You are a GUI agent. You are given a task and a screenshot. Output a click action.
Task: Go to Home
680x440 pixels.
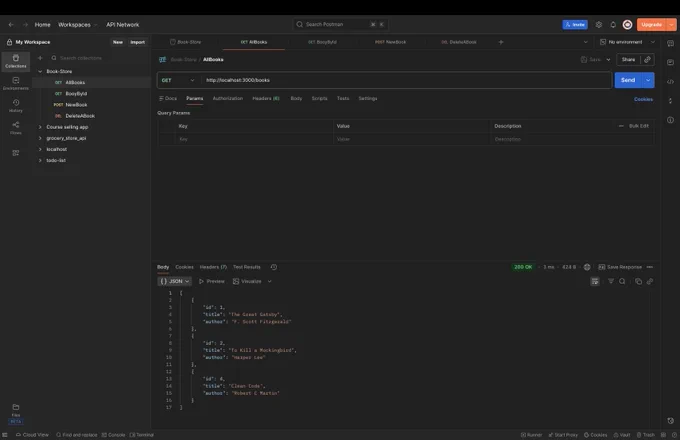[42, 25]
